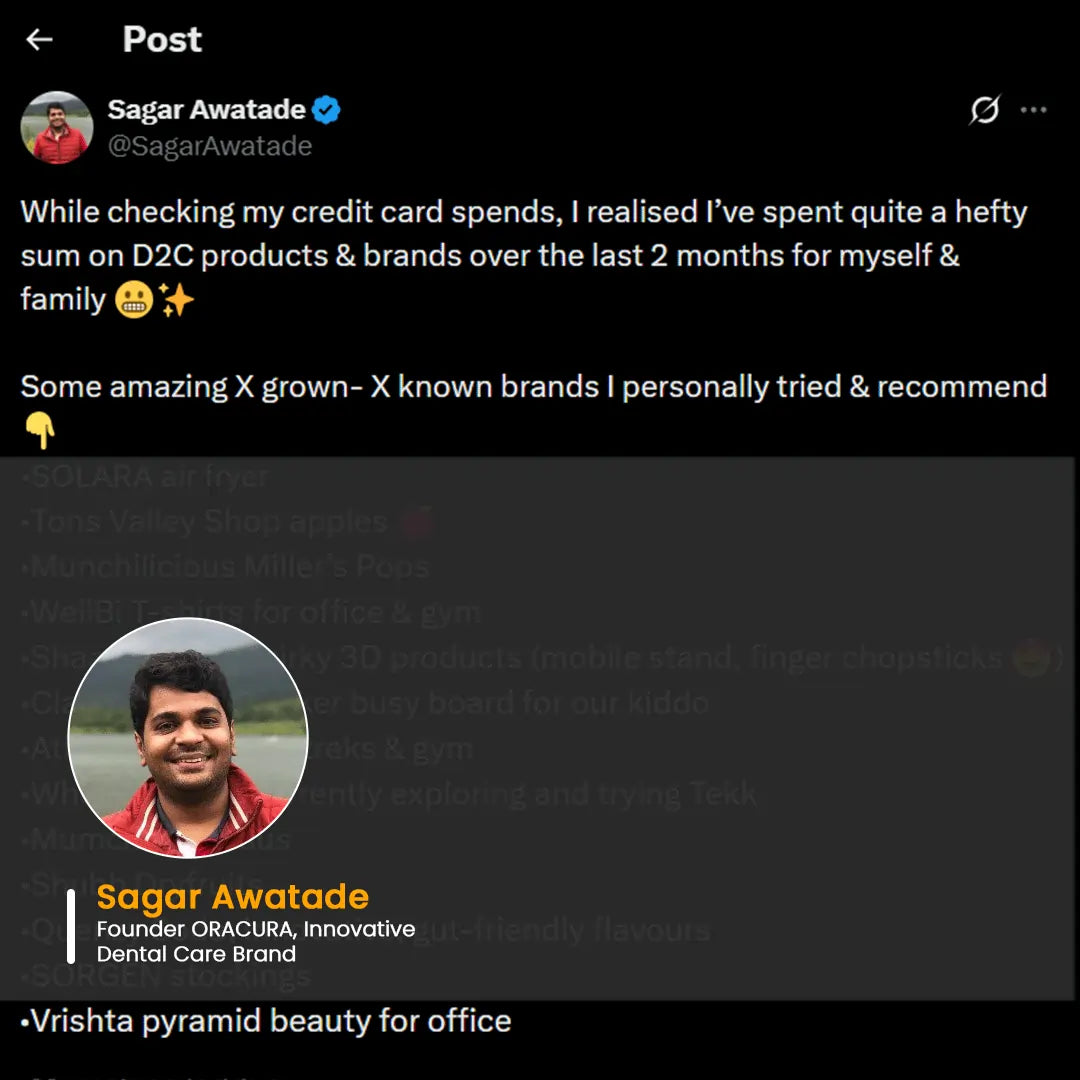Click the Post page heading
Viewport: 1080px width, 1080px height.
point(162,40)
